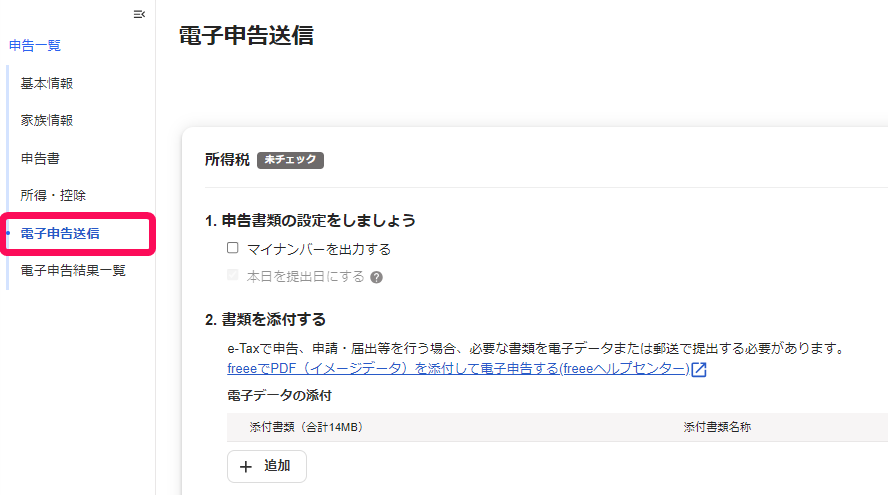Screen dimensions: 888x495
Task: Click the 未チェック status badge
Action: coord(291,160)
